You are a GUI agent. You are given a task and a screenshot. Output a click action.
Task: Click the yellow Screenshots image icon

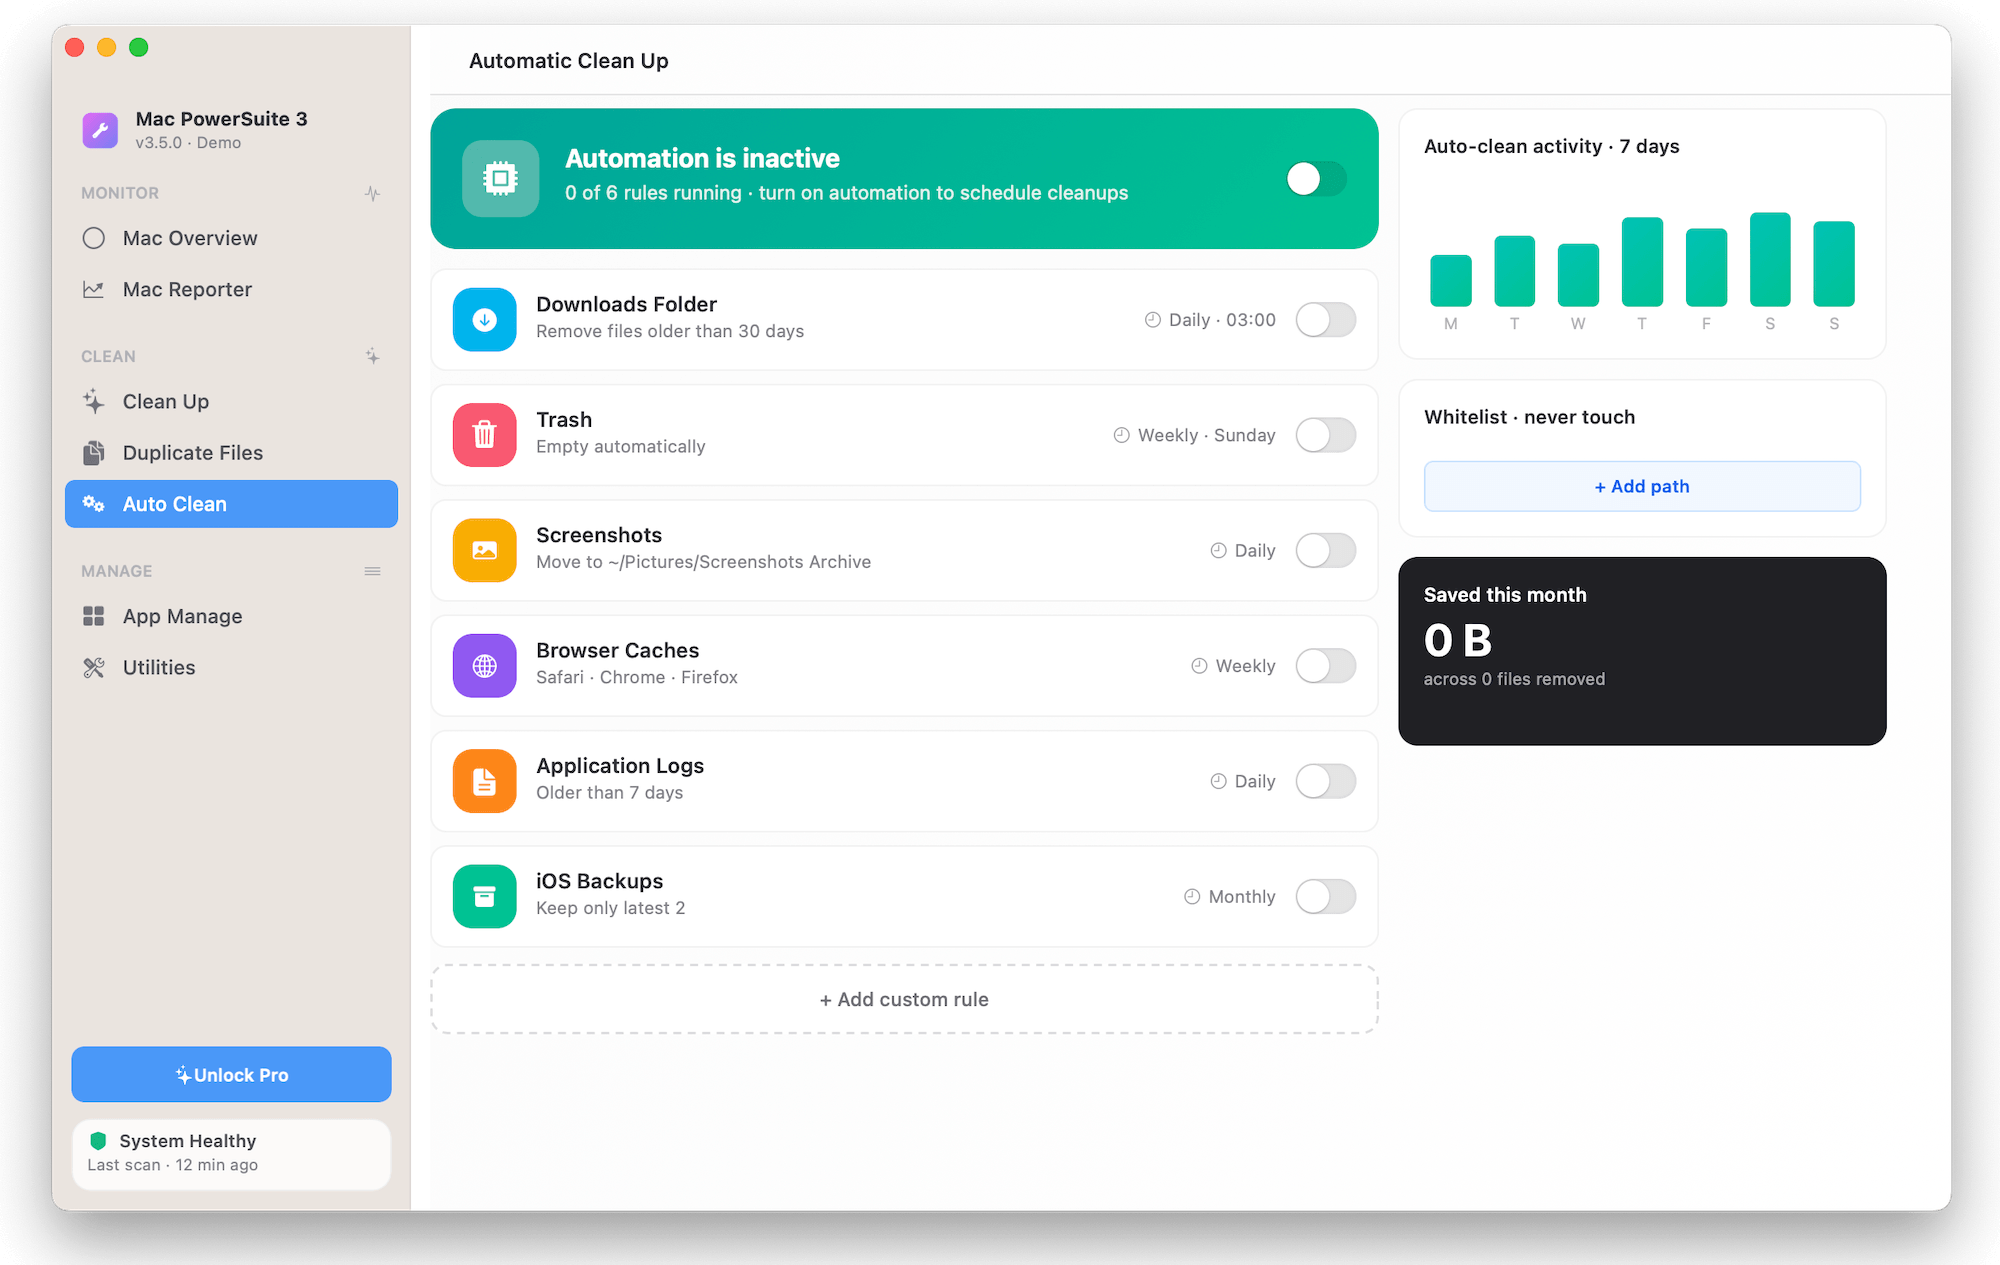coord(484,550)
